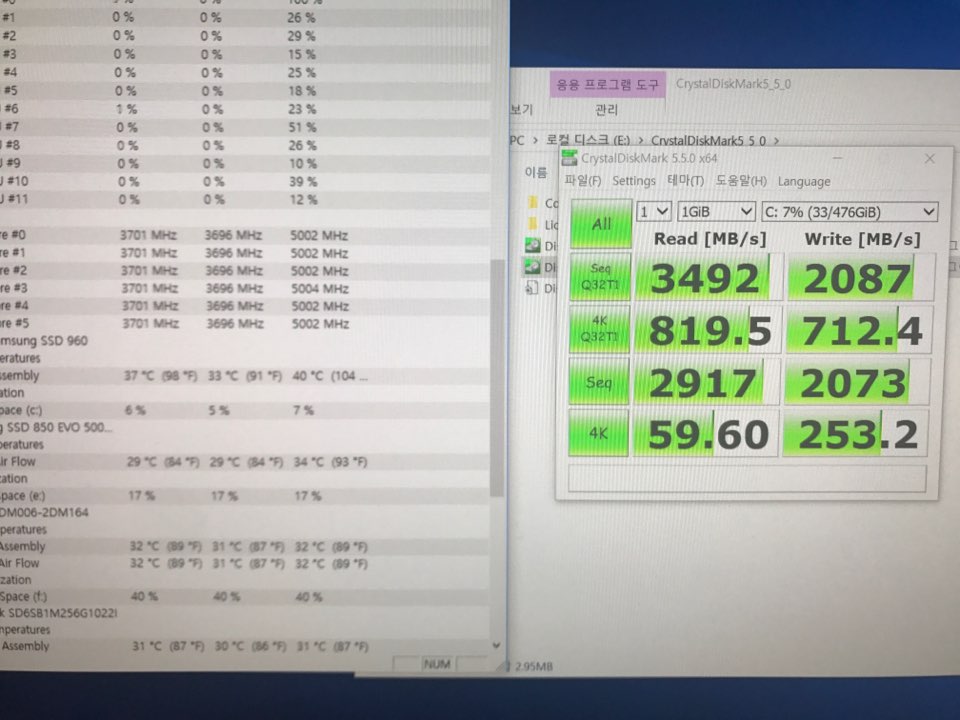
Task: Click the monitor window's vertical scrollbar
Action: (x=497, y=377)
